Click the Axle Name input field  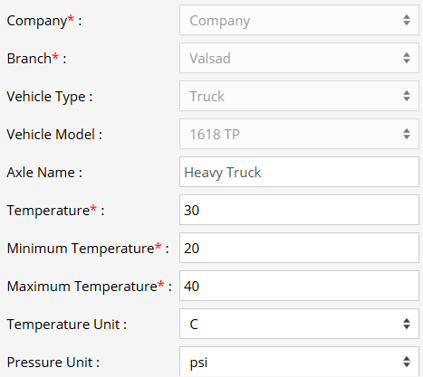299,172
